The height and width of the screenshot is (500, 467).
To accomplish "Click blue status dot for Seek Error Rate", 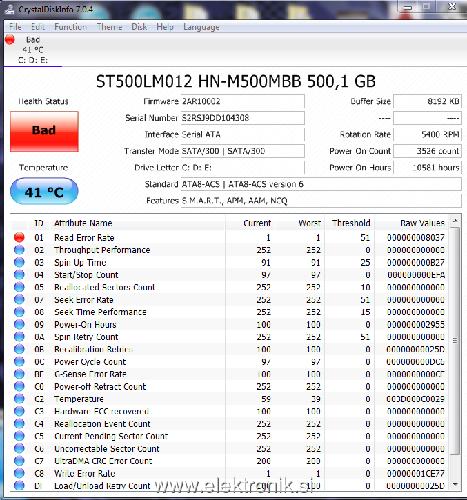I will [x=19, y=299].
